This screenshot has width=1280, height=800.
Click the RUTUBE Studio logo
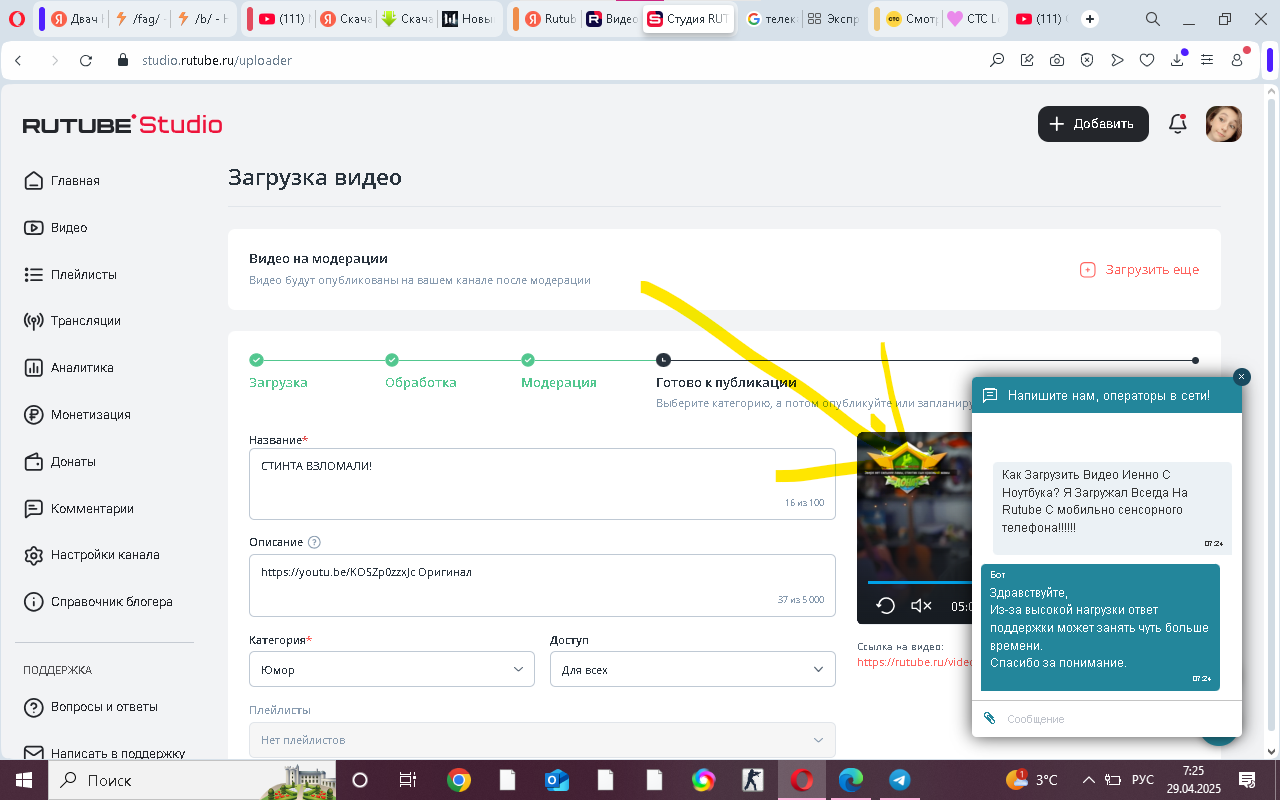(x=122, y=124)
